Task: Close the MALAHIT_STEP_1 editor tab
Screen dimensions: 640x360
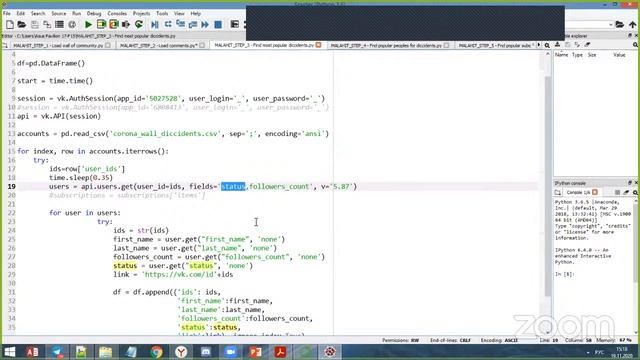Action: (108, 45)
